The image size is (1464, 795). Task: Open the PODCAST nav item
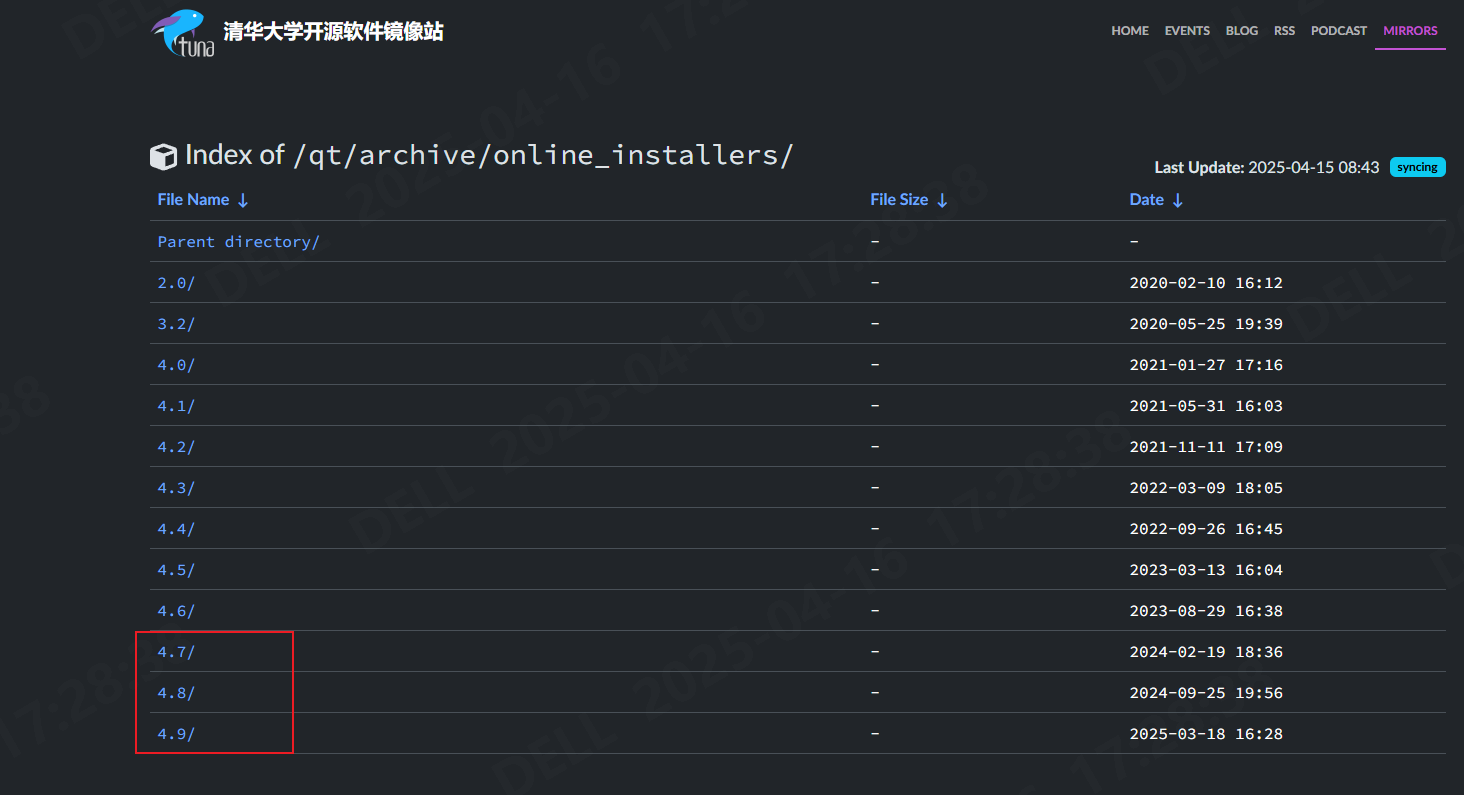click(x=1339, y=31)
